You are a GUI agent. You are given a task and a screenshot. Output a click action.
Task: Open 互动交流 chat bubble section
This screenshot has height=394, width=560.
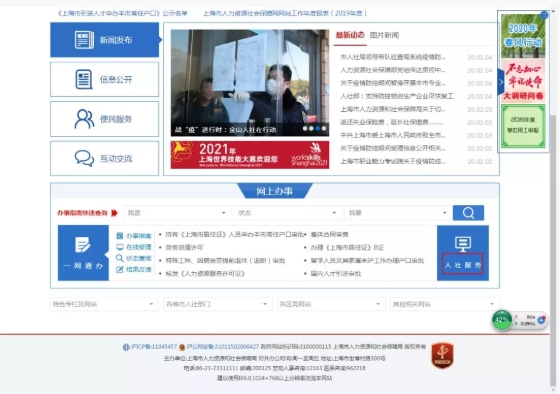[x=105, y=158]
